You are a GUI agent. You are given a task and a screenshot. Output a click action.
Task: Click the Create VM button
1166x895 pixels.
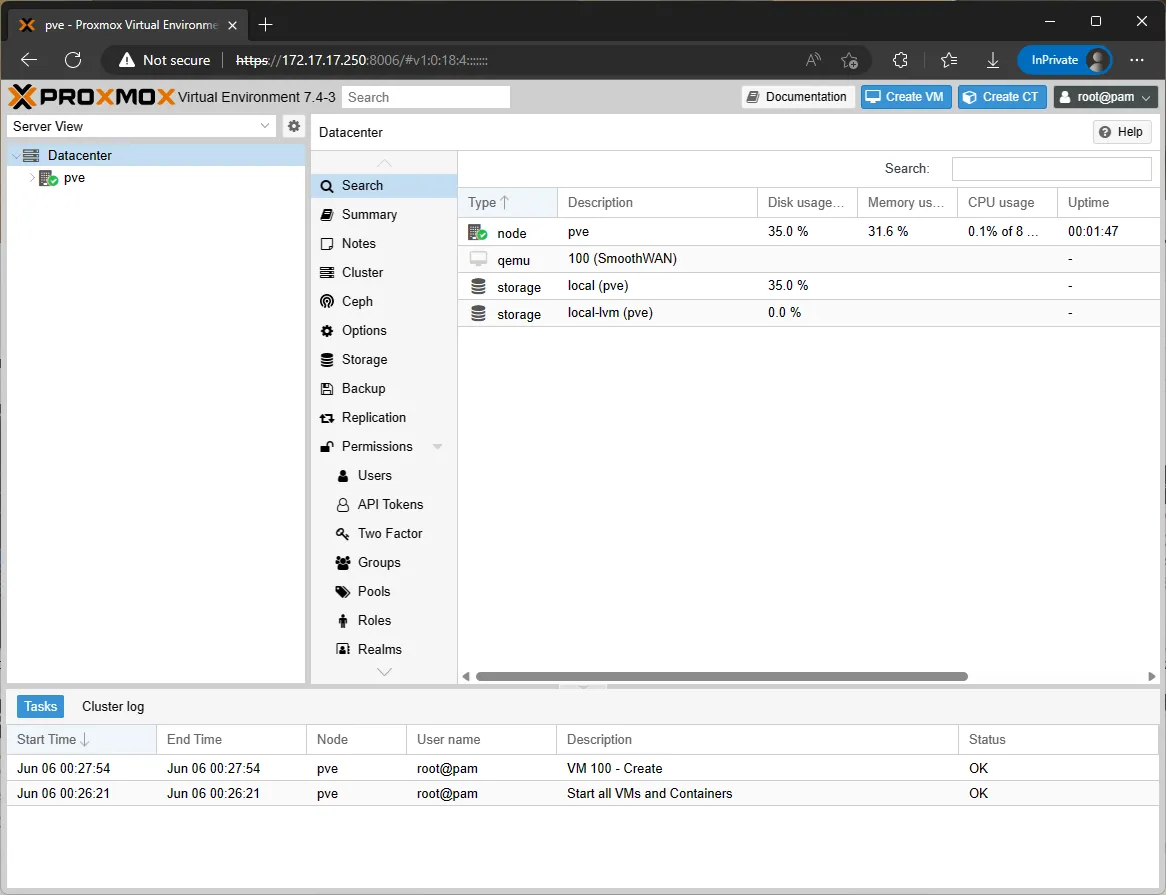click(906, 97)
